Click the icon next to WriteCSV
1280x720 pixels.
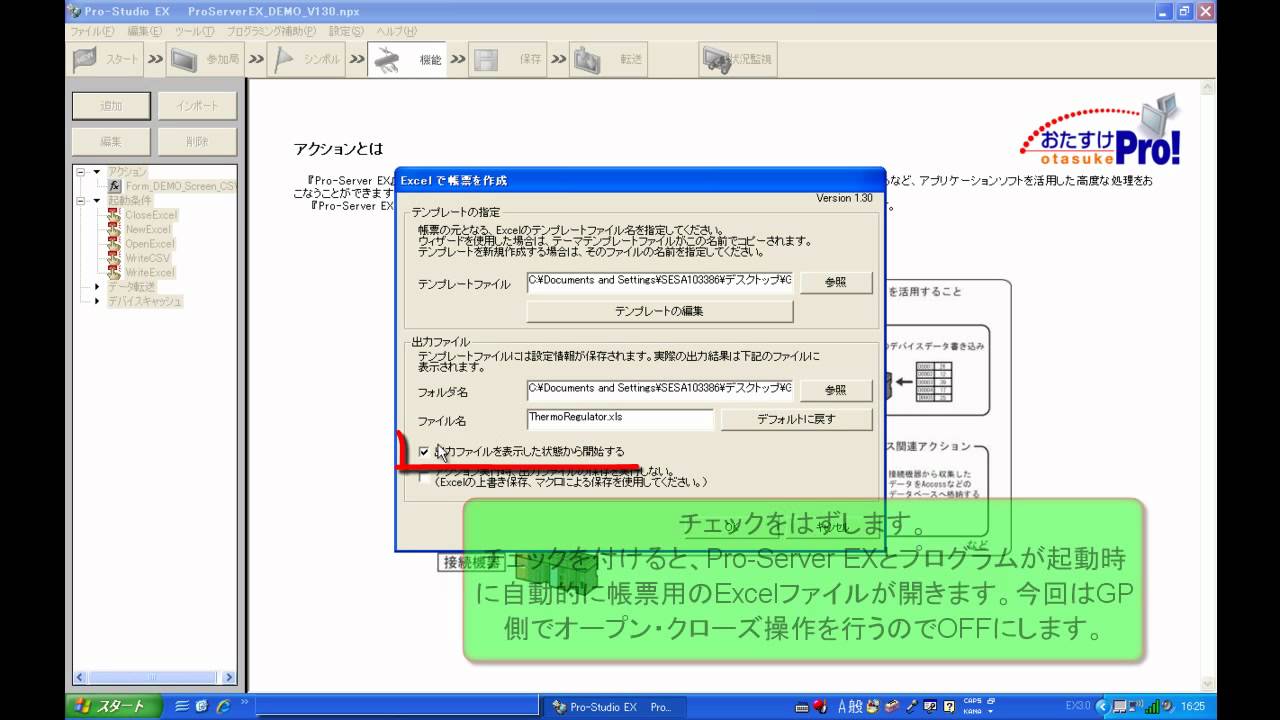coord(114,258)
